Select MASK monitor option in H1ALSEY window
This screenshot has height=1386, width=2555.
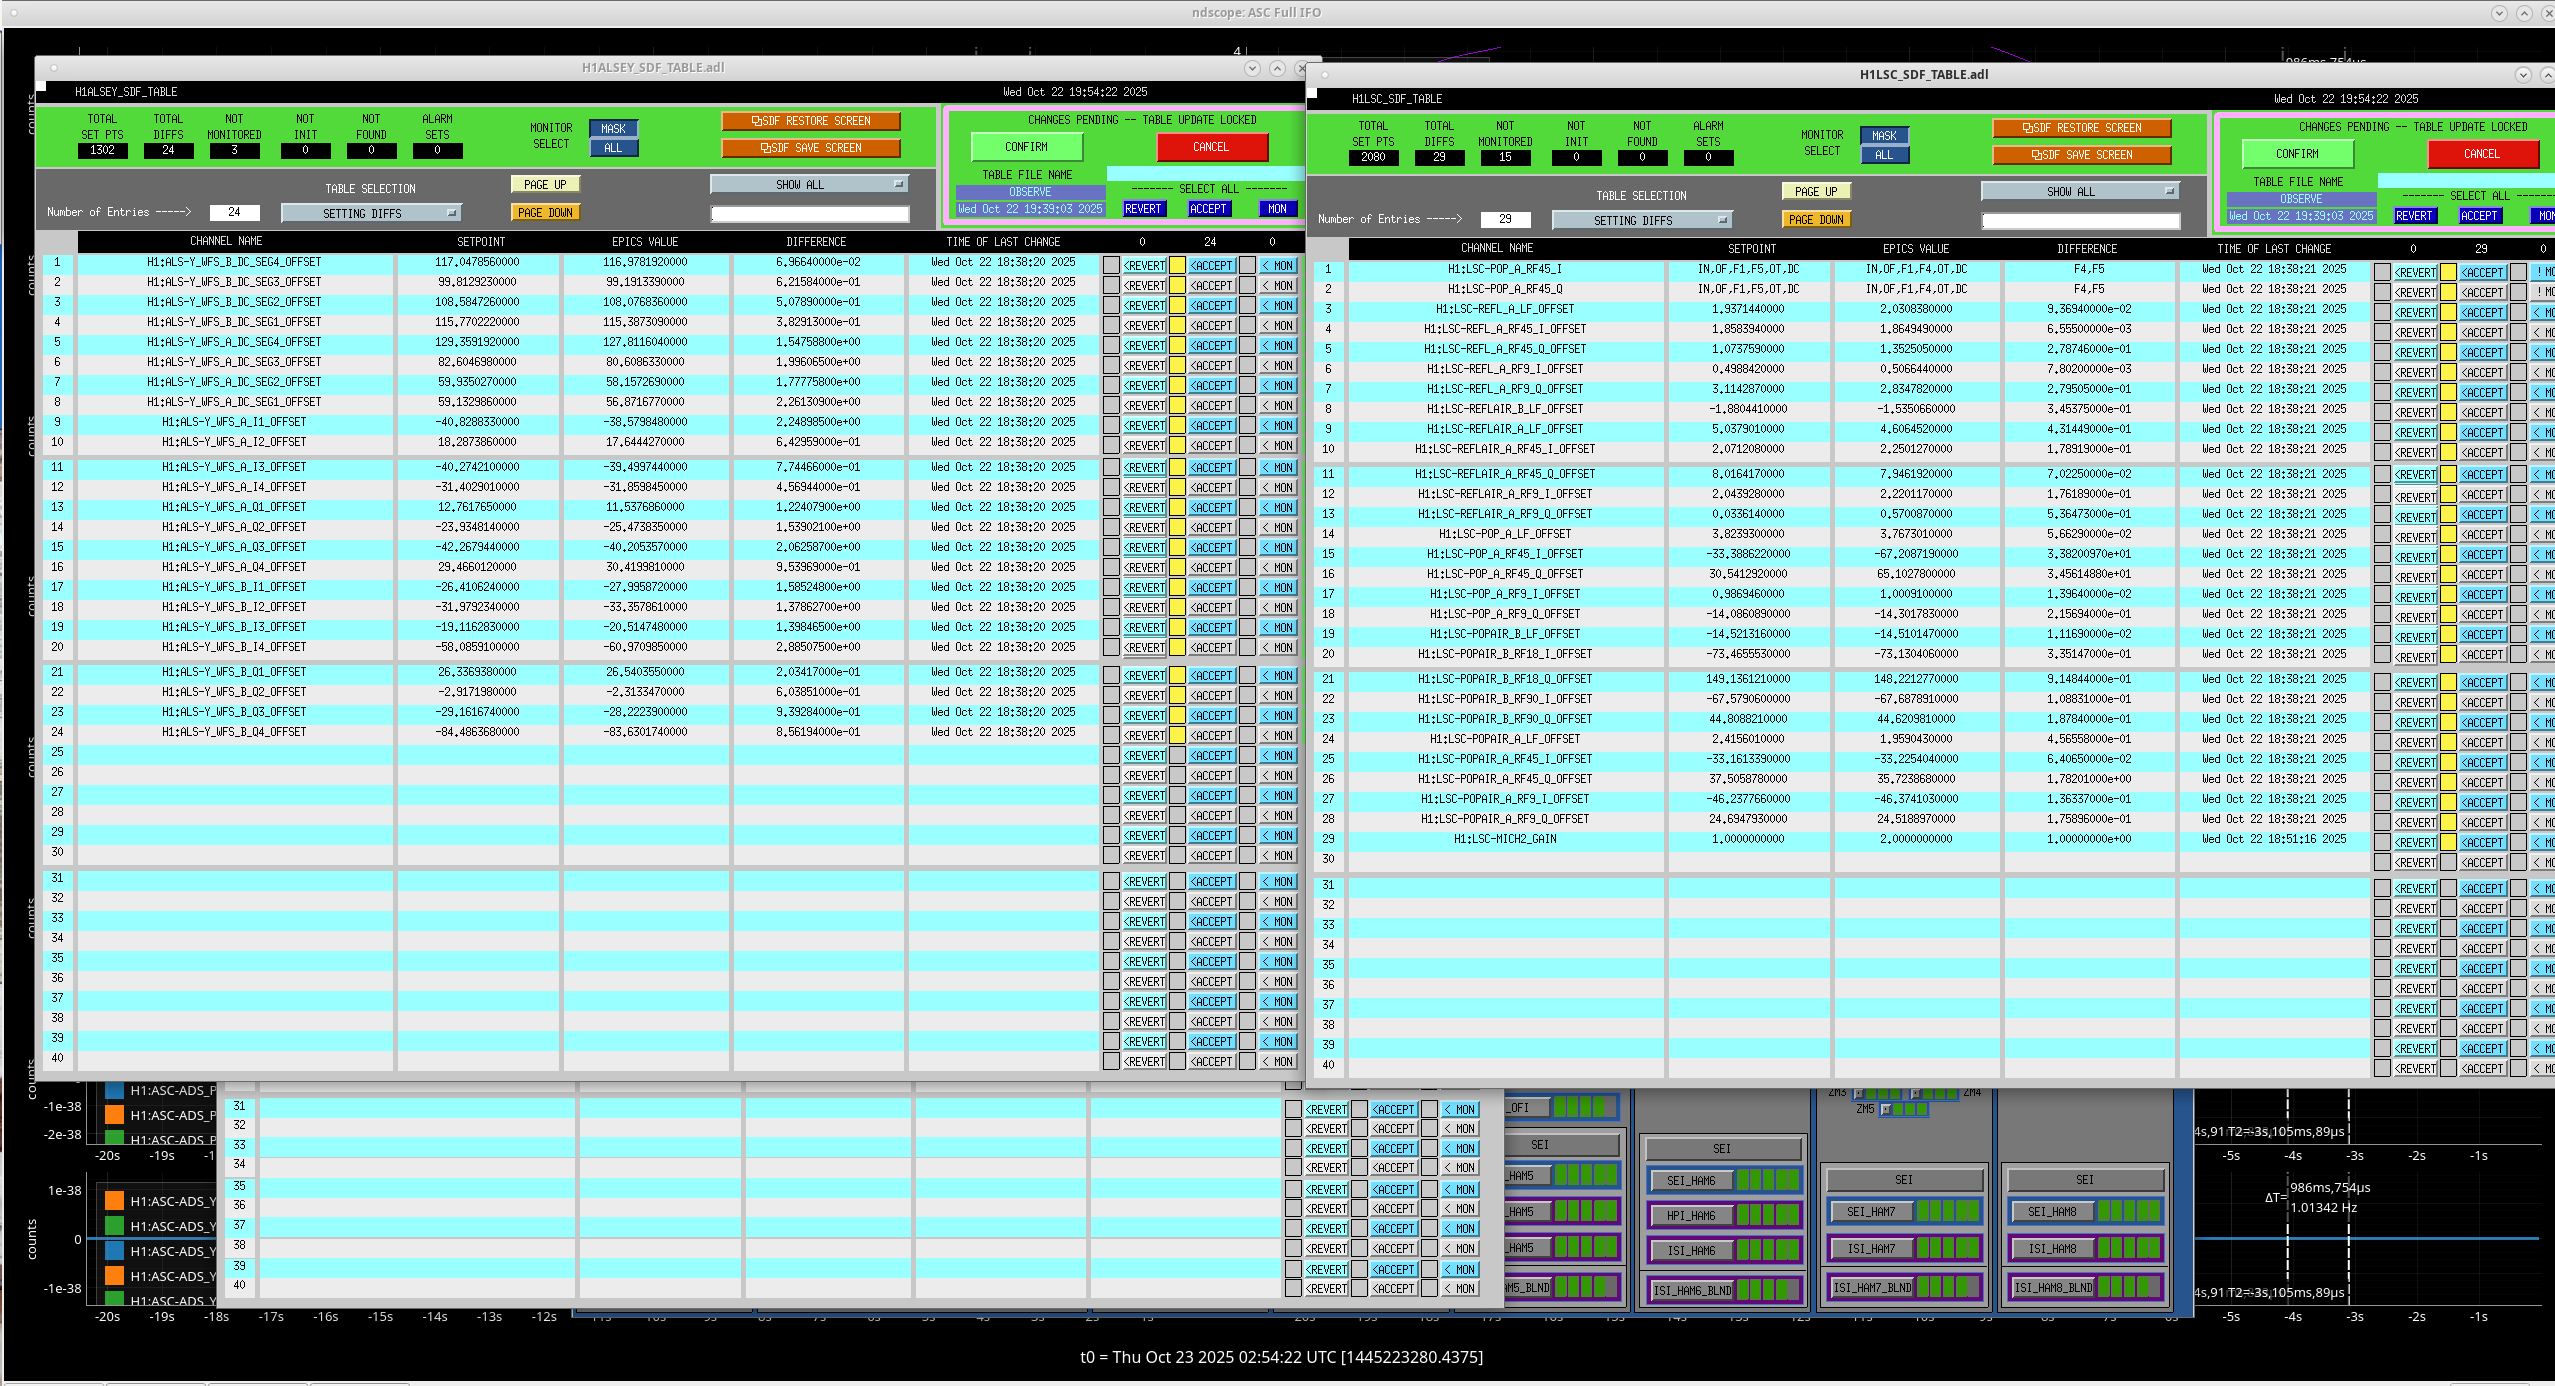click(613, 129)
